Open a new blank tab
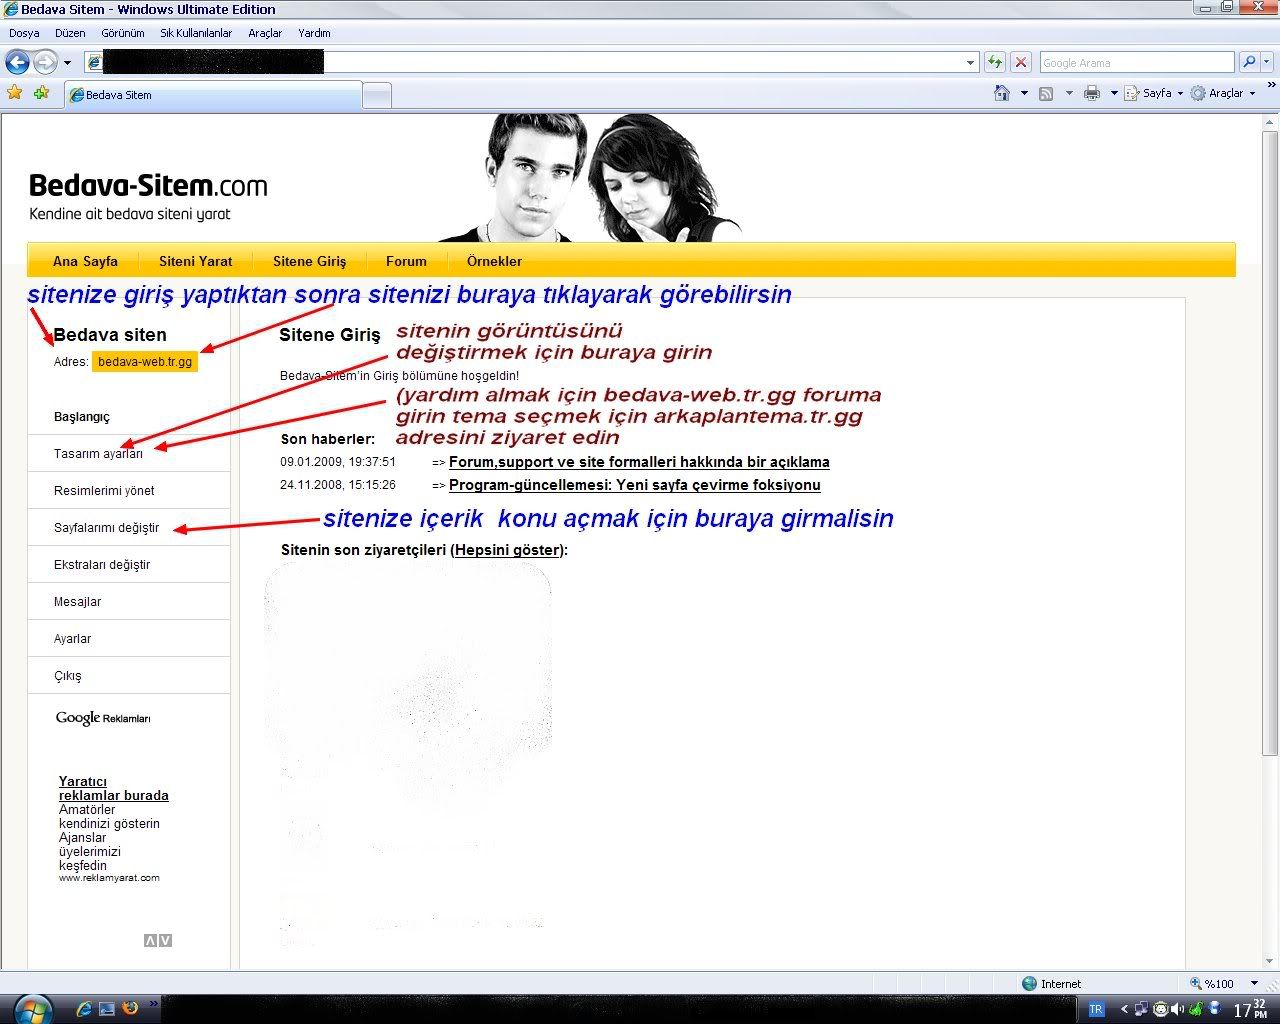 click(376, 96)
